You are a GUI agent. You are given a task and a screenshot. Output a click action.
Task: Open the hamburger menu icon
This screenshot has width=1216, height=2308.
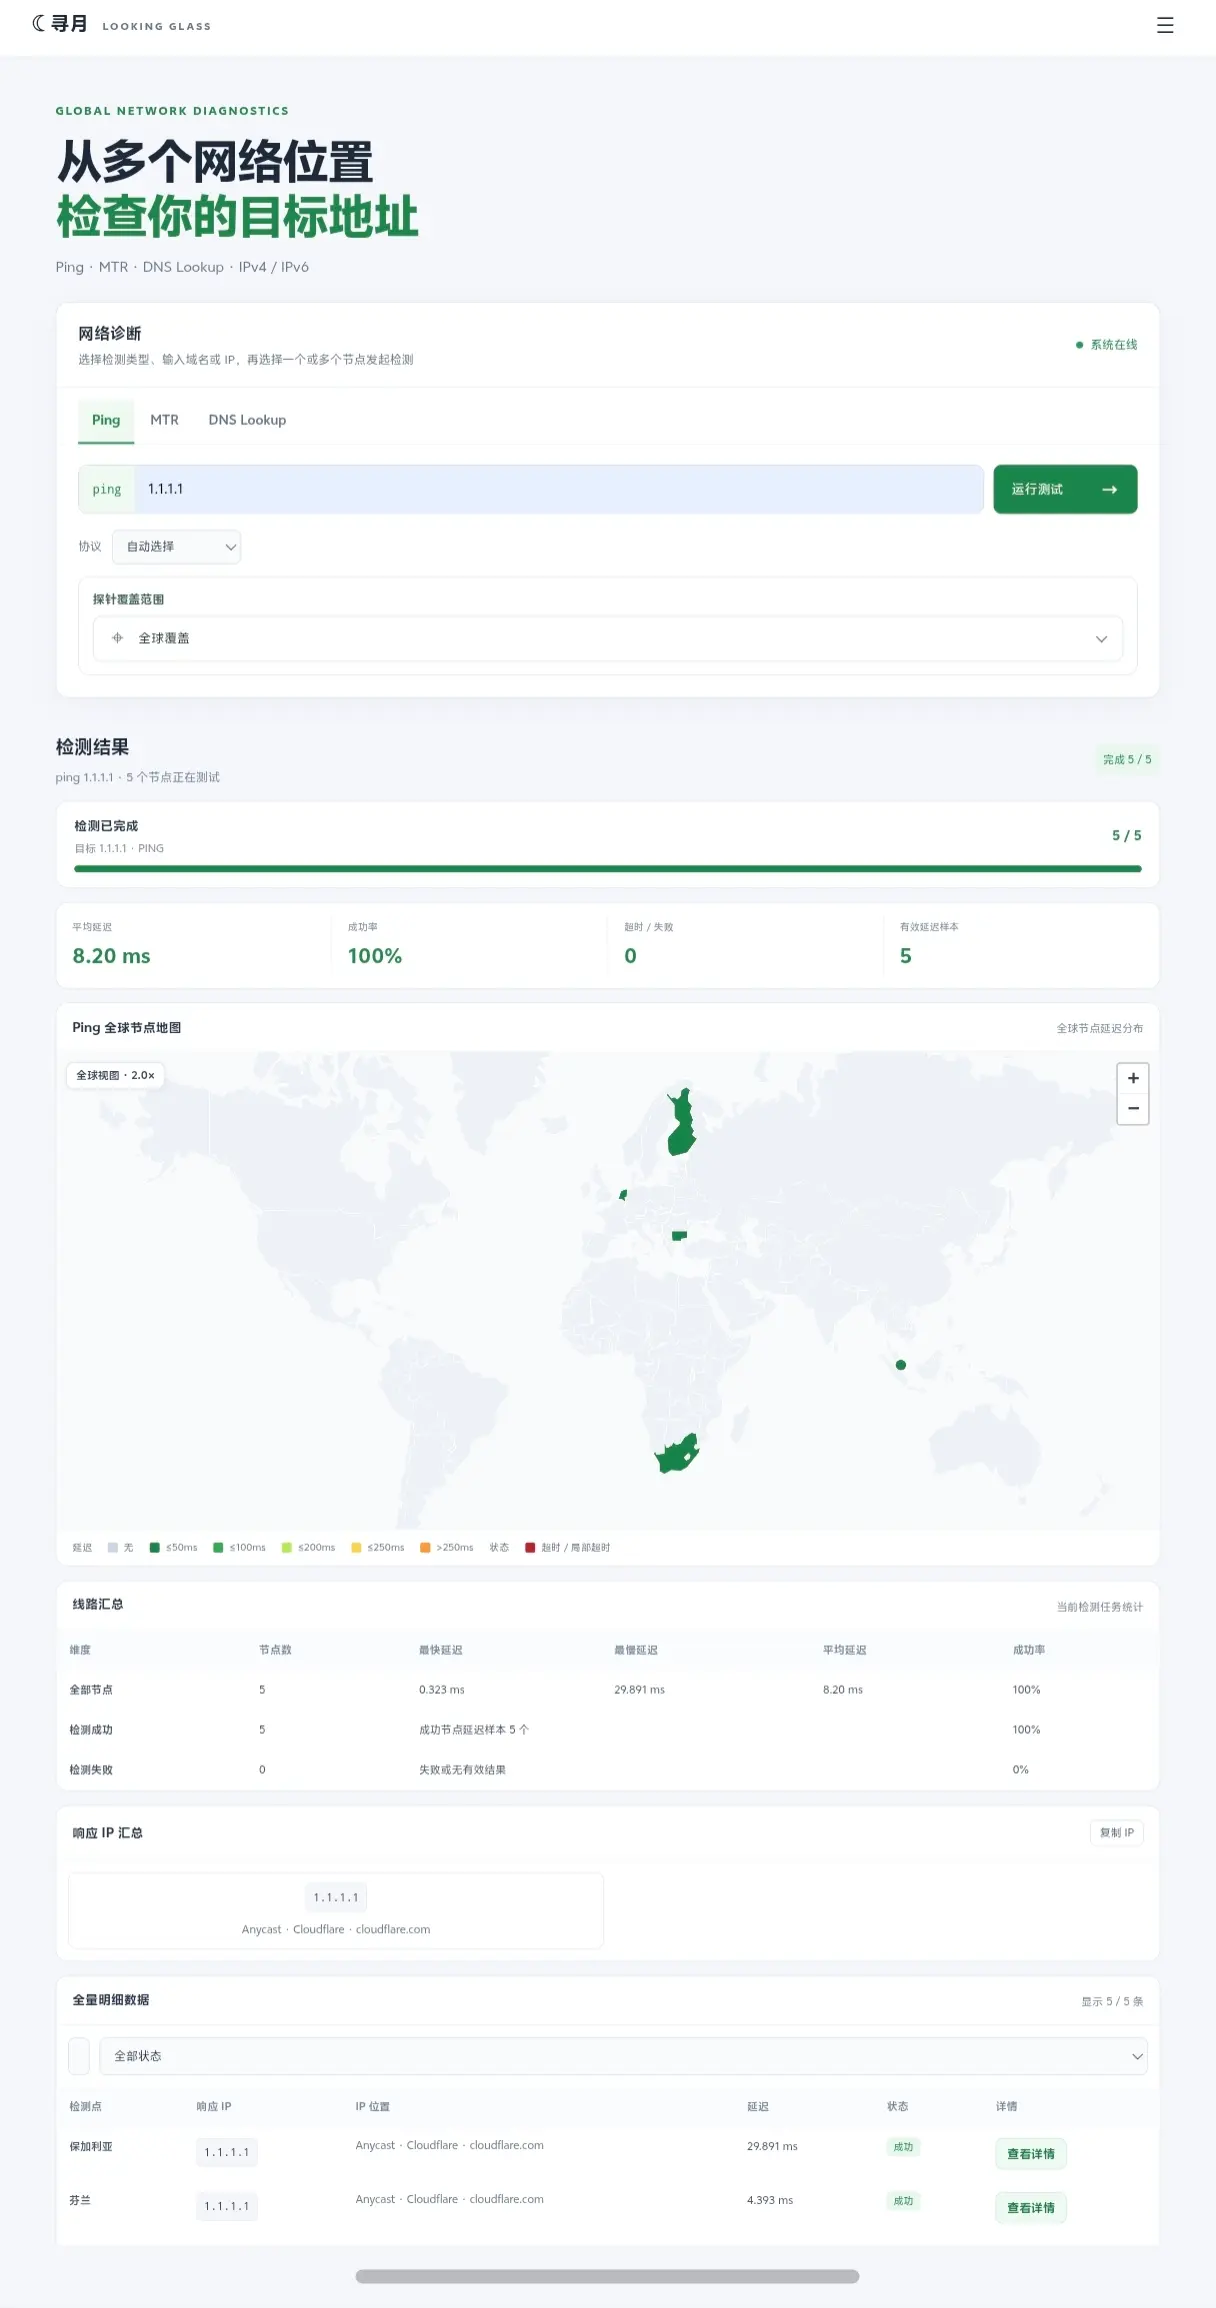point(1165,25)
